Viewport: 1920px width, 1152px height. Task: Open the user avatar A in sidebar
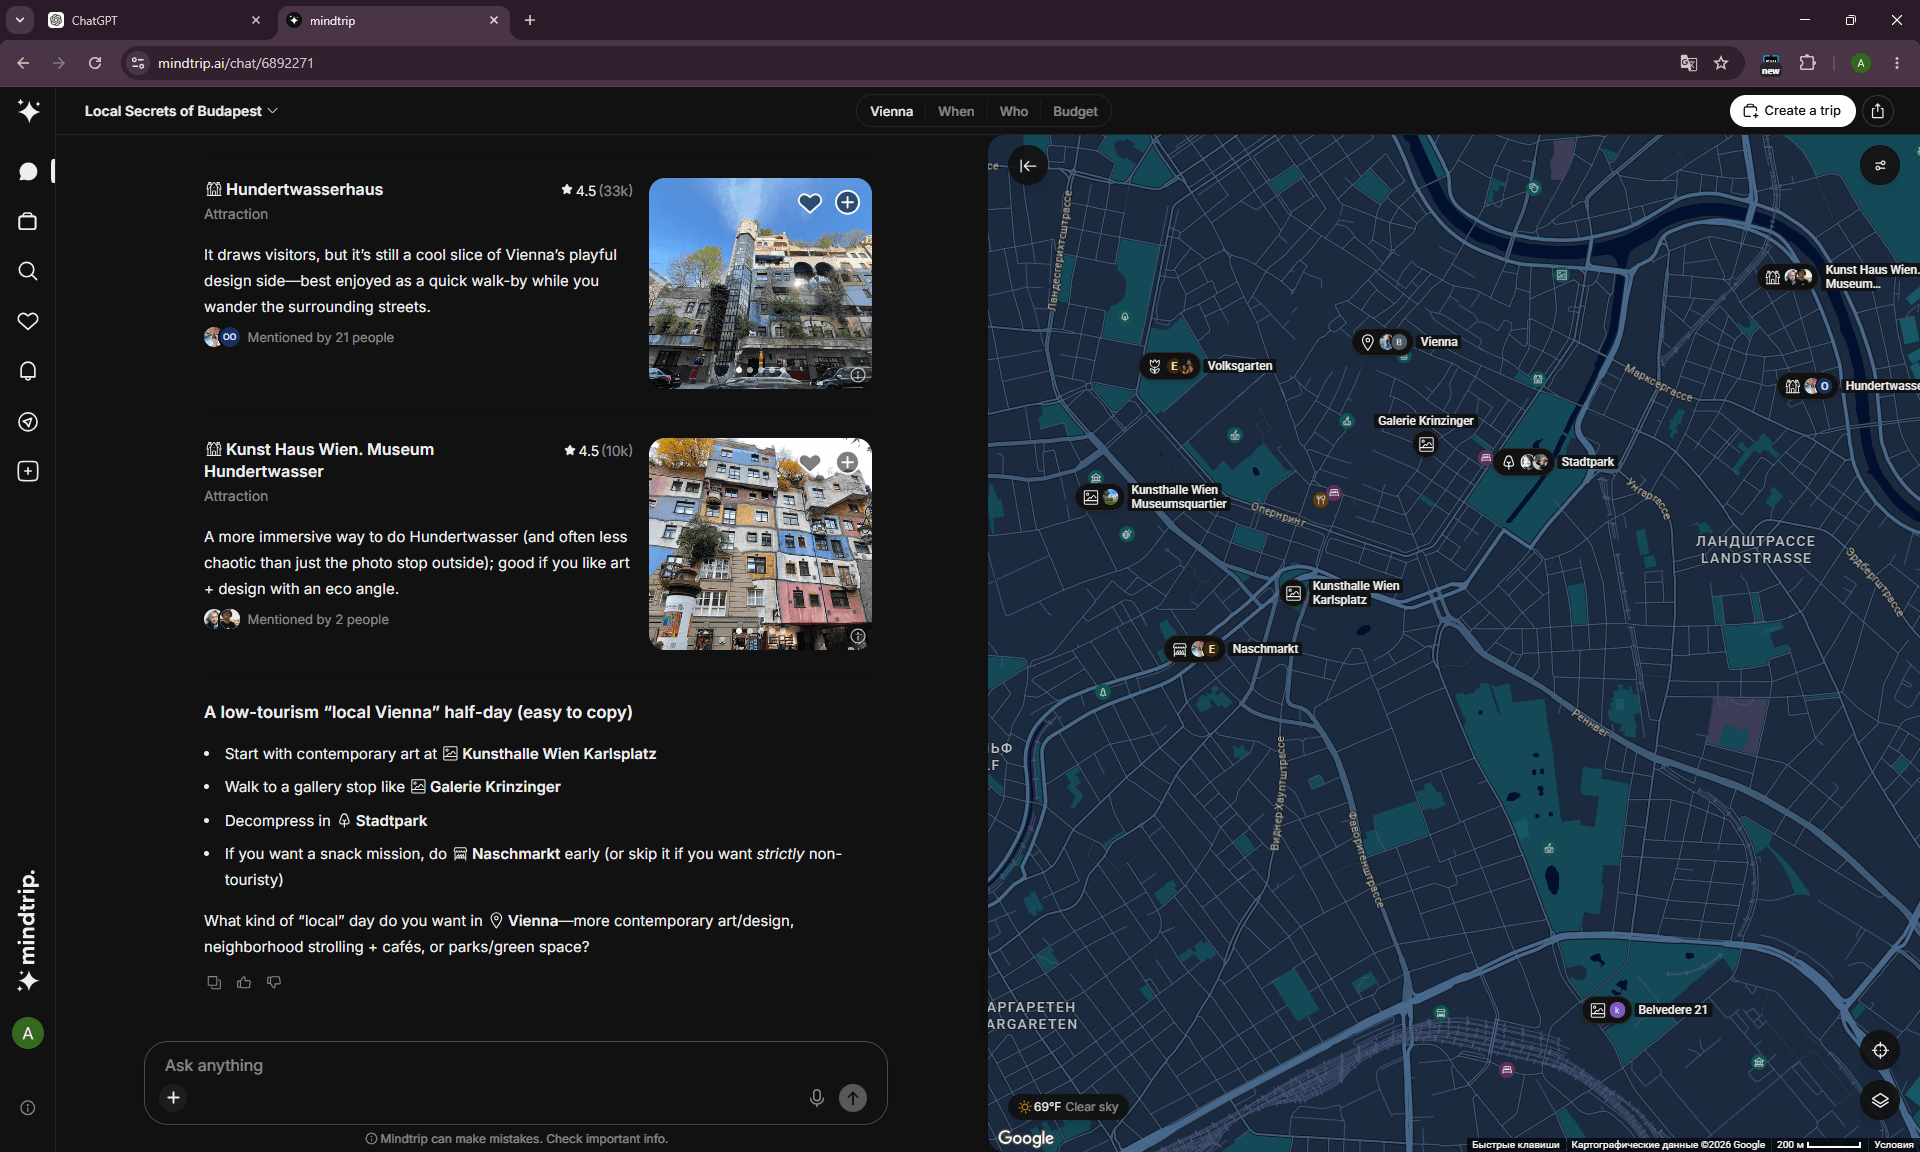[28, 1033]
